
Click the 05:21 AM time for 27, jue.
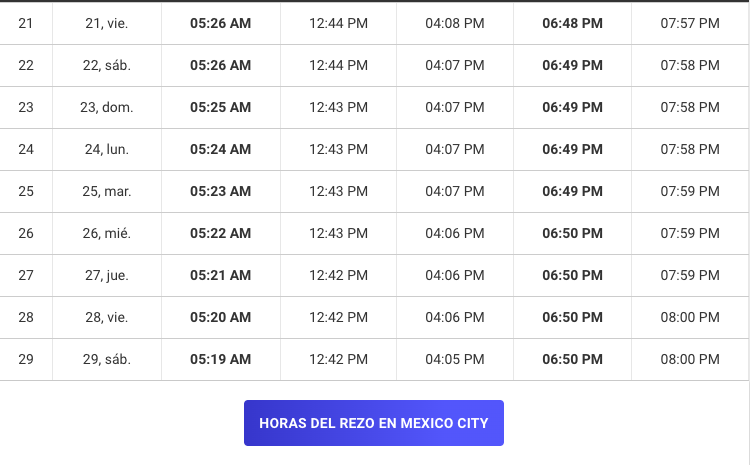pyautogui.click(x=221, y=276)
